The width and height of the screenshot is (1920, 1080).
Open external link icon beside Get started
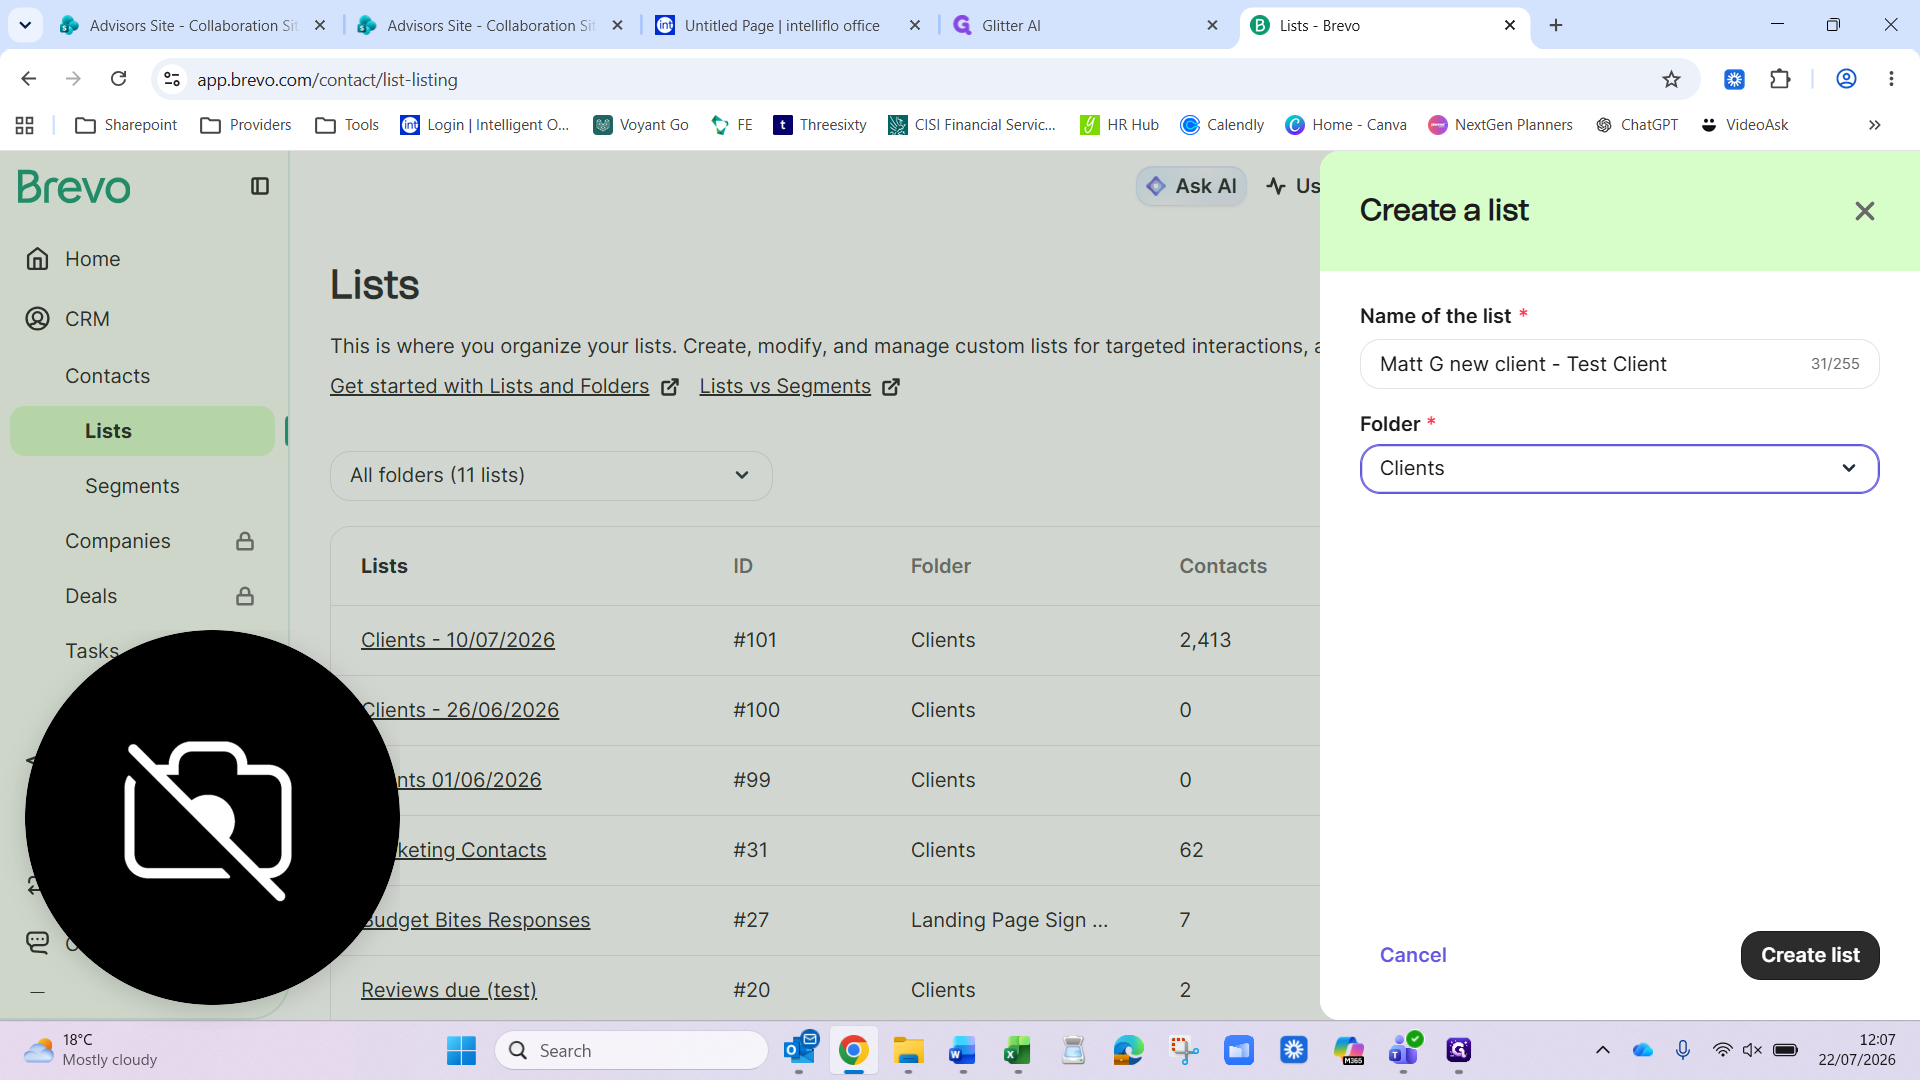pos(670,387)
